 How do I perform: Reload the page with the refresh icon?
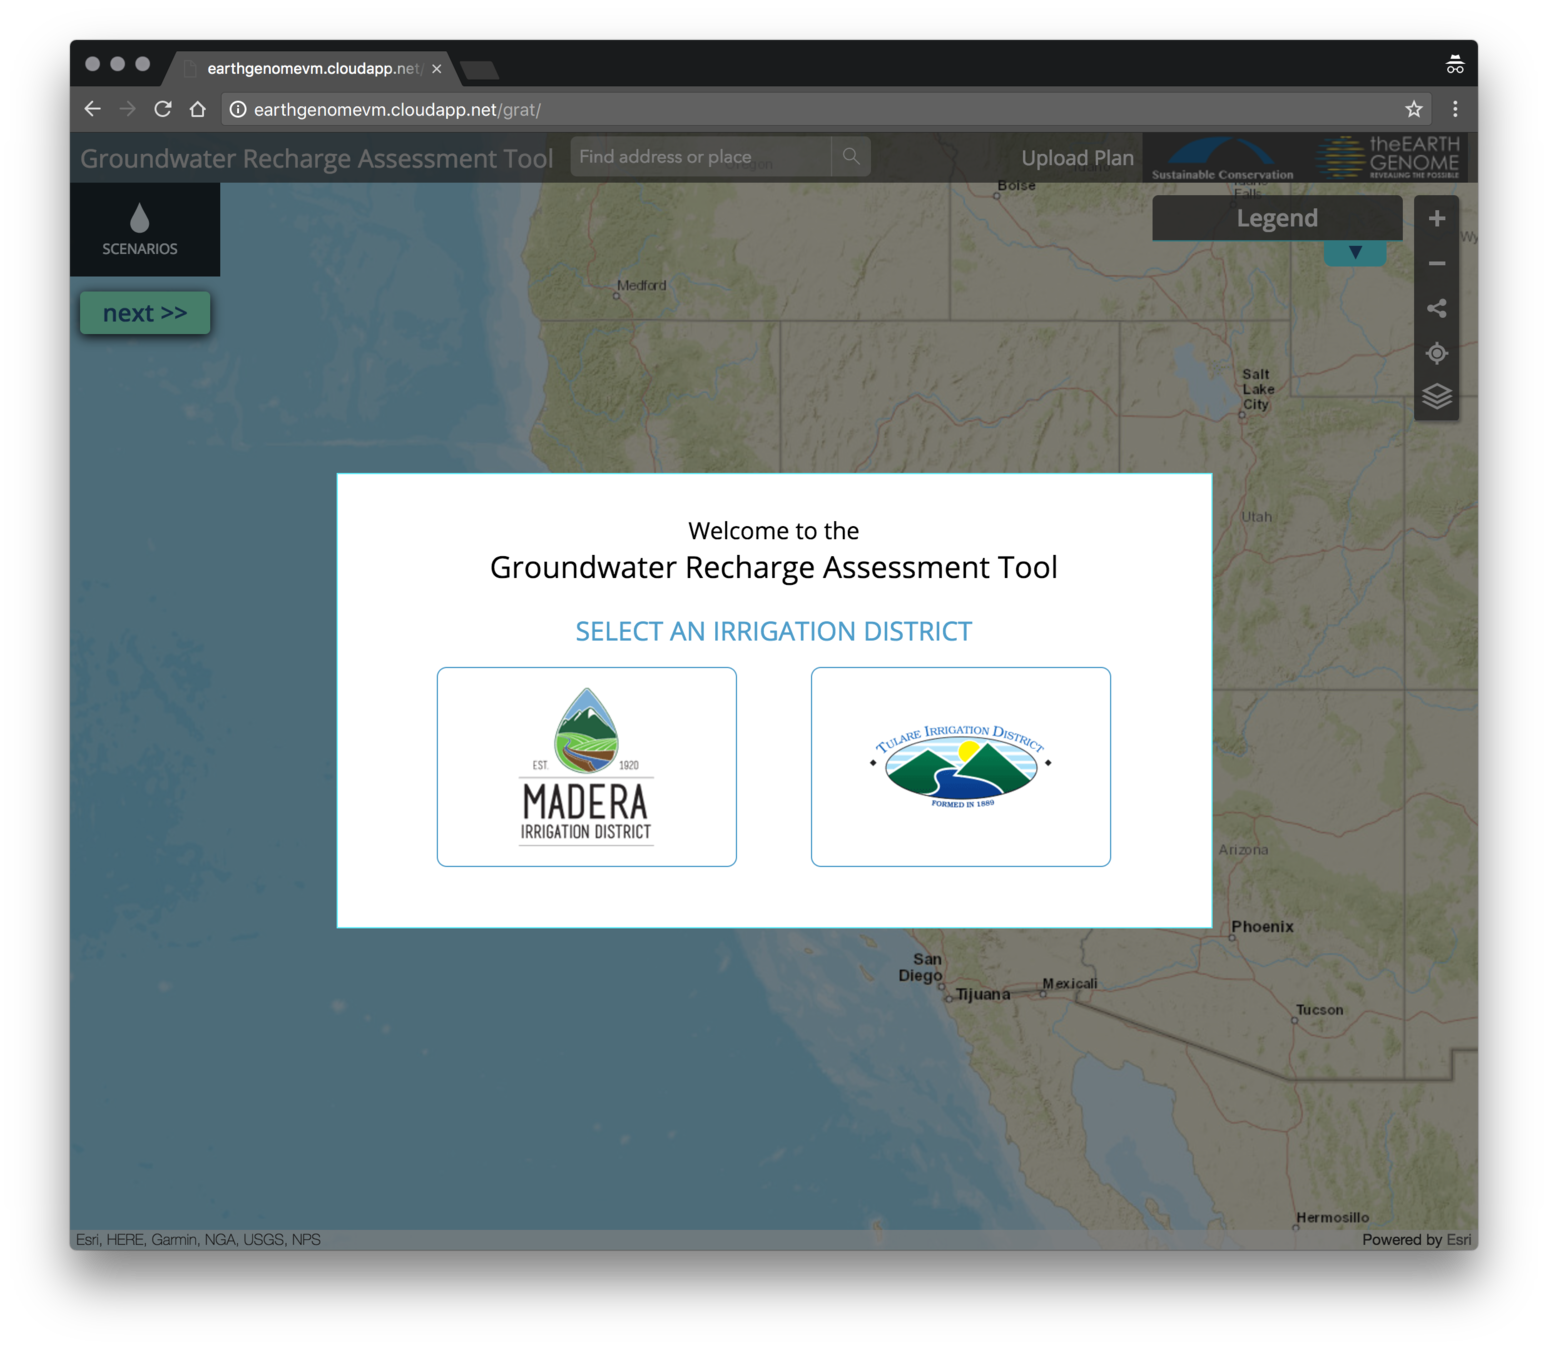(x=163, y=109)
